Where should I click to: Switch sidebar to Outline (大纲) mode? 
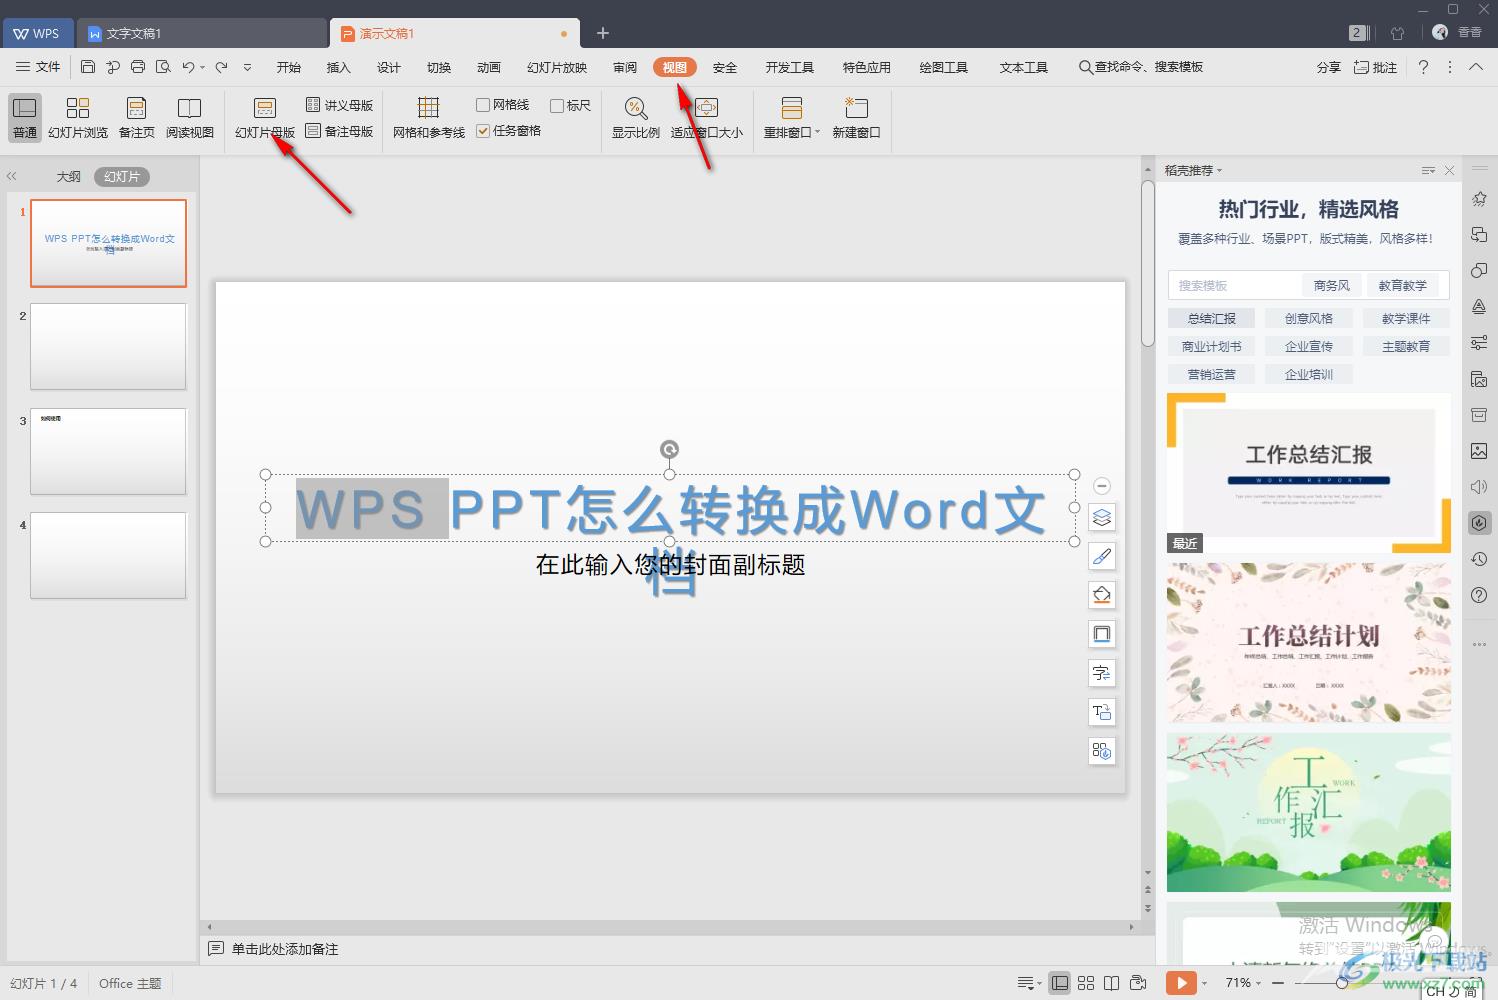[x=68, y=177]
